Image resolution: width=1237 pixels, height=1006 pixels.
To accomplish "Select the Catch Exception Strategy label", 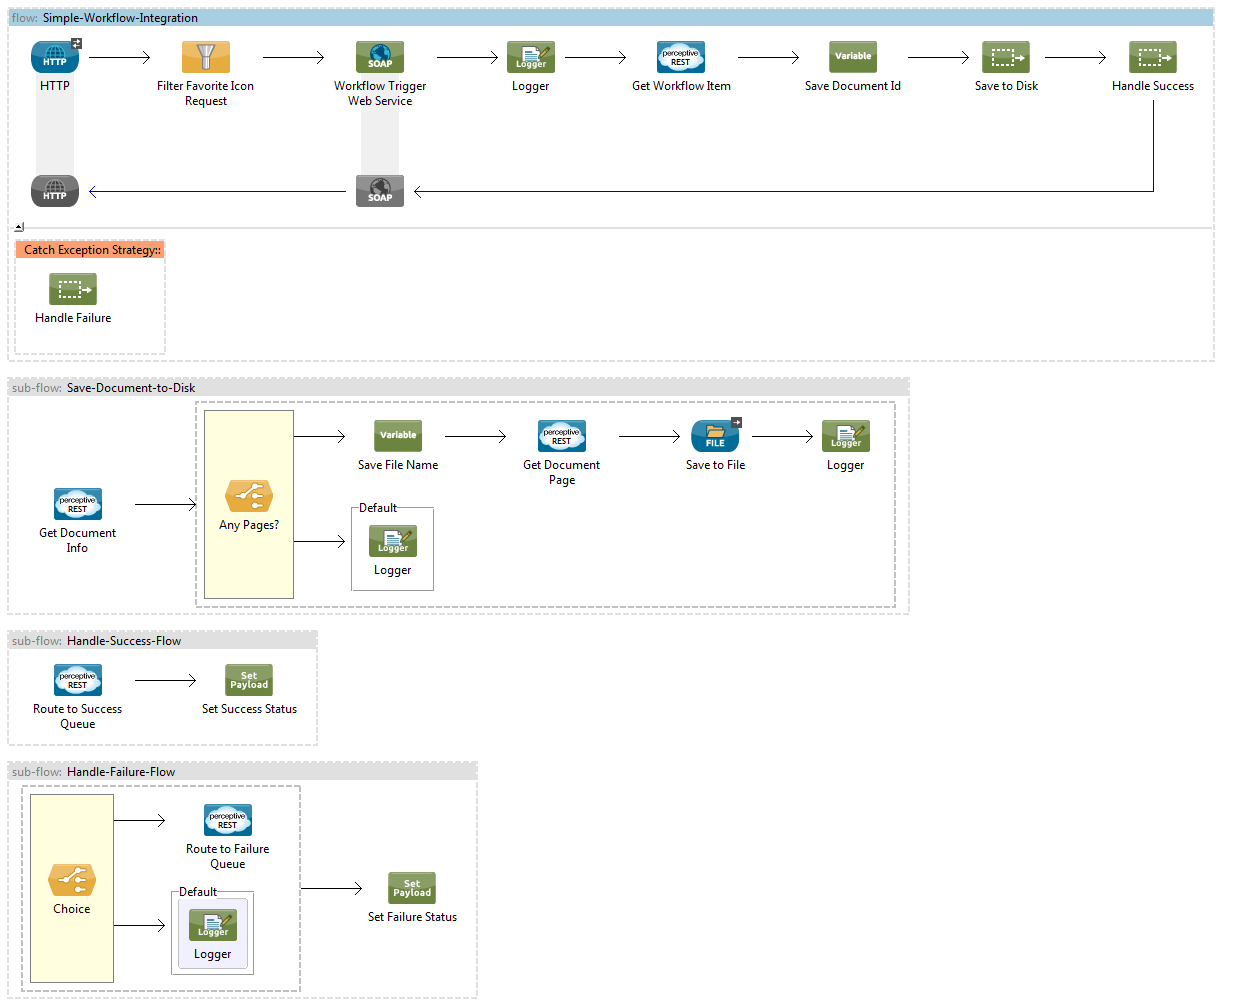I will click(x=90, y=250).
